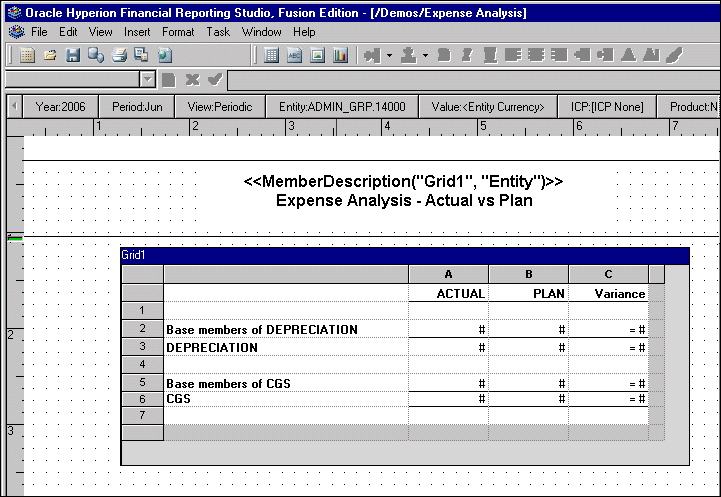Screen dimensions: 721x497
Task: Click the Italic formatting icon
Action: click(x=467, y=56)
